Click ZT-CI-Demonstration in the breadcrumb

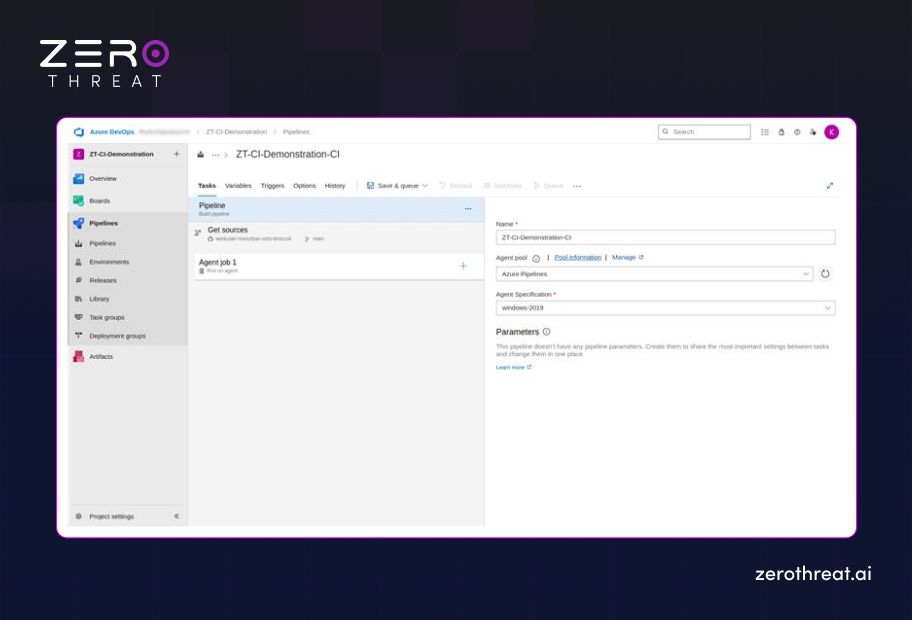coord(236,132)
